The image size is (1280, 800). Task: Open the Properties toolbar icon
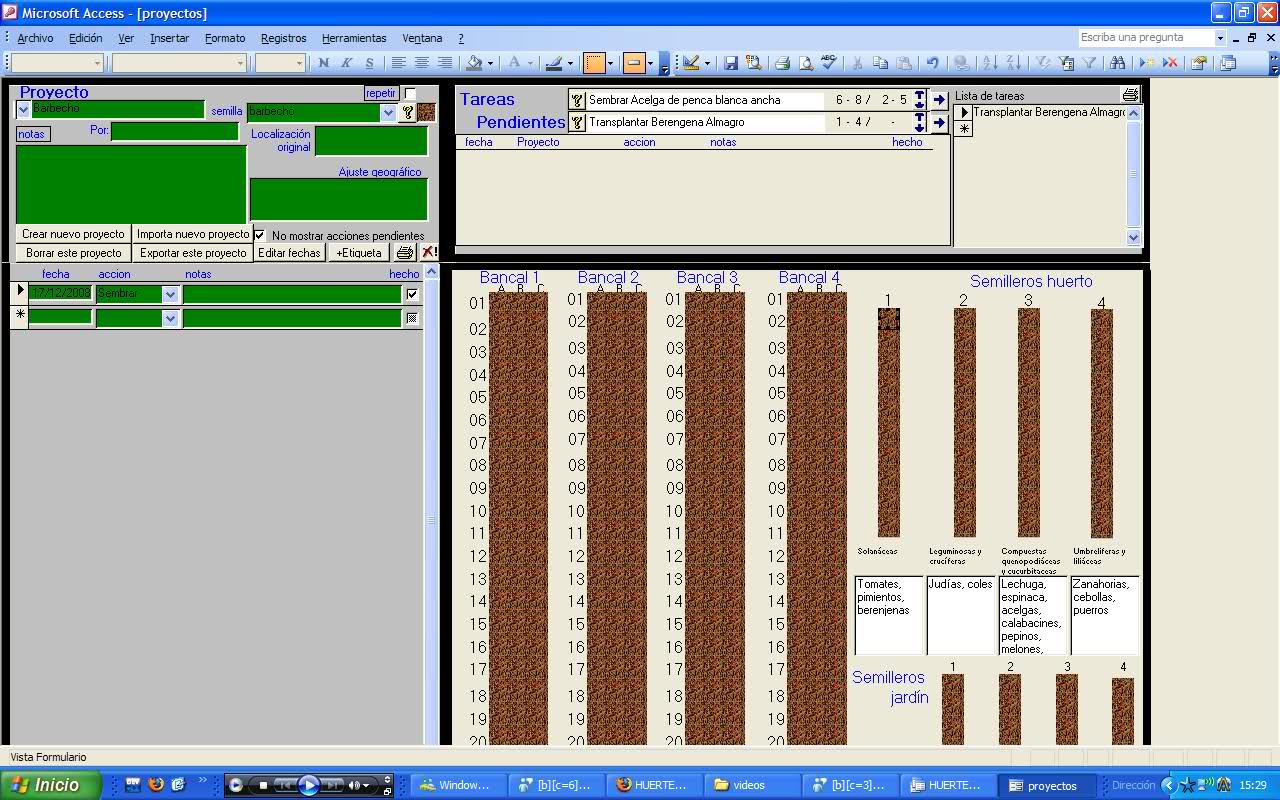tap(1198, 63)
